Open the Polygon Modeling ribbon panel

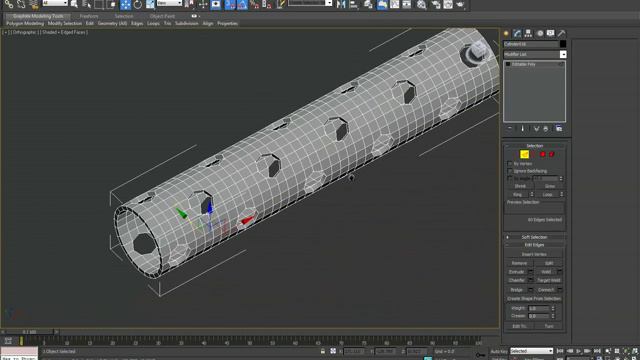pyautogui.click(x=25, y=24)
